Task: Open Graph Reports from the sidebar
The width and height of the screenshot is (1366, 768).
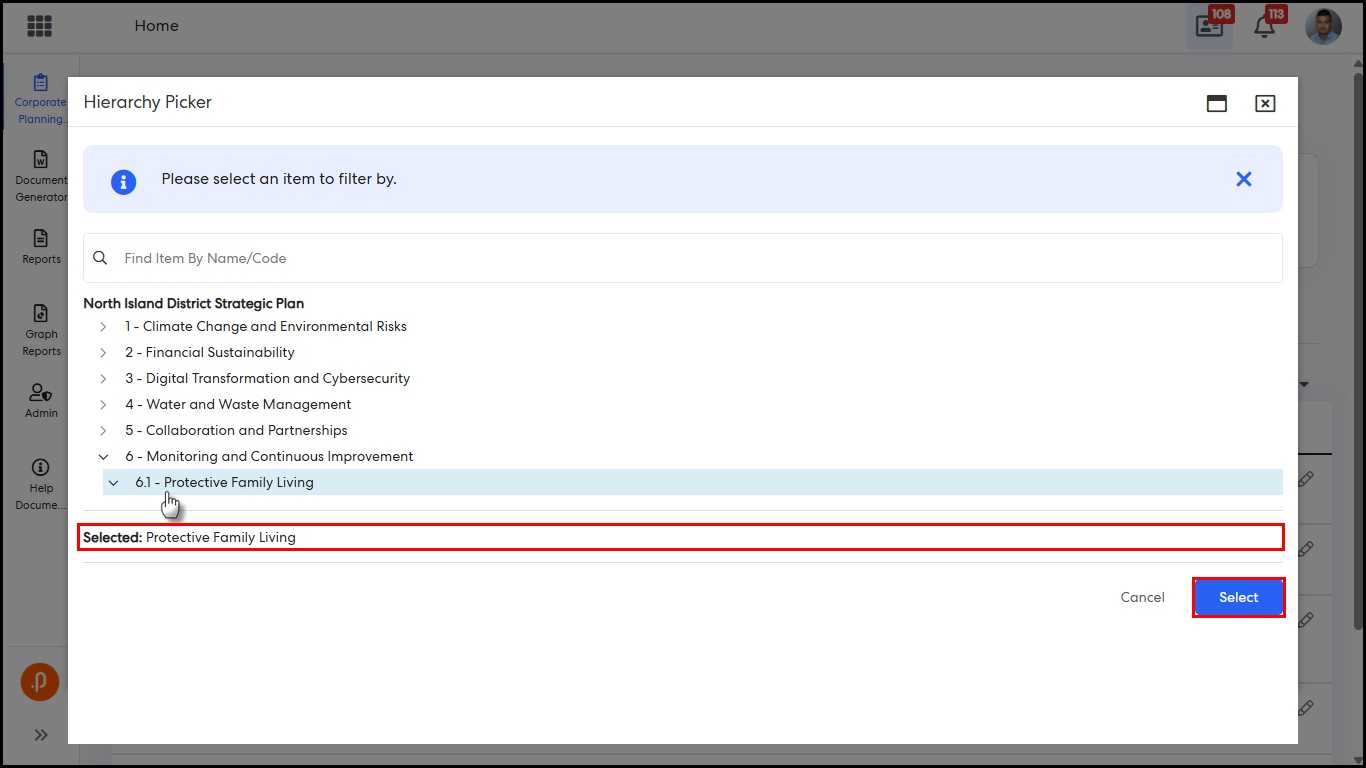Action: (41, 330)
